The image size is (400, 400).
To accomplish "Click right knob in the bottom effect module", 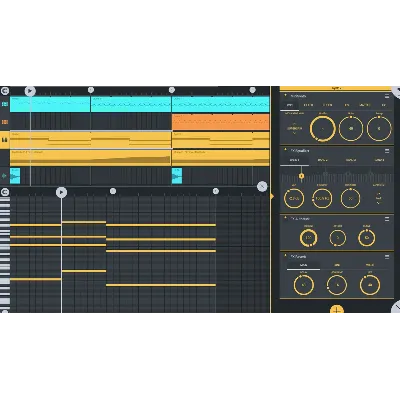I will tap(370, 285).
